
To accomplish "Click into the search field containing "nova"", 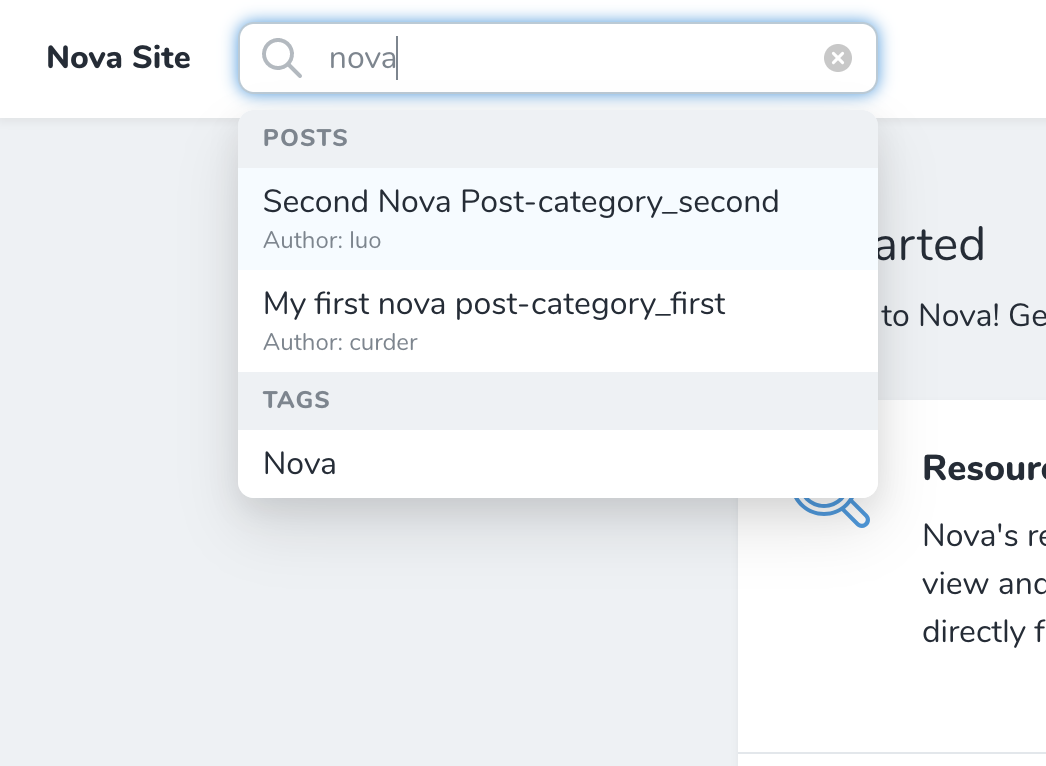I will (x=560, y=59).
